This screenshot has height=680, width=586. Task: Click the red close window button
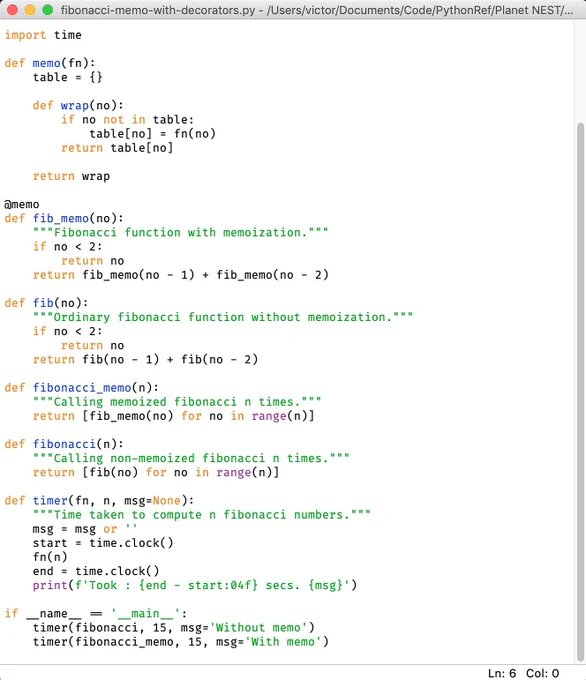12,10
